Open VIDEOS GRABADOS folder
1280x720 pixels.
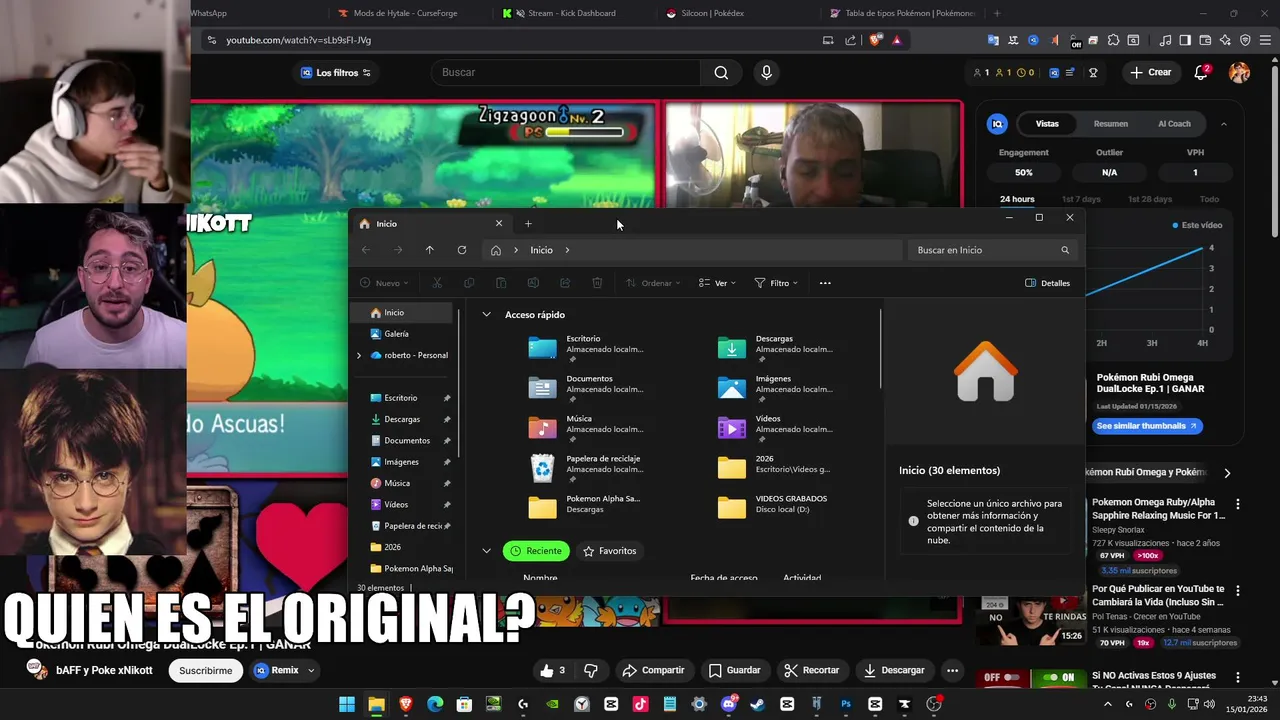click(775, 506)
